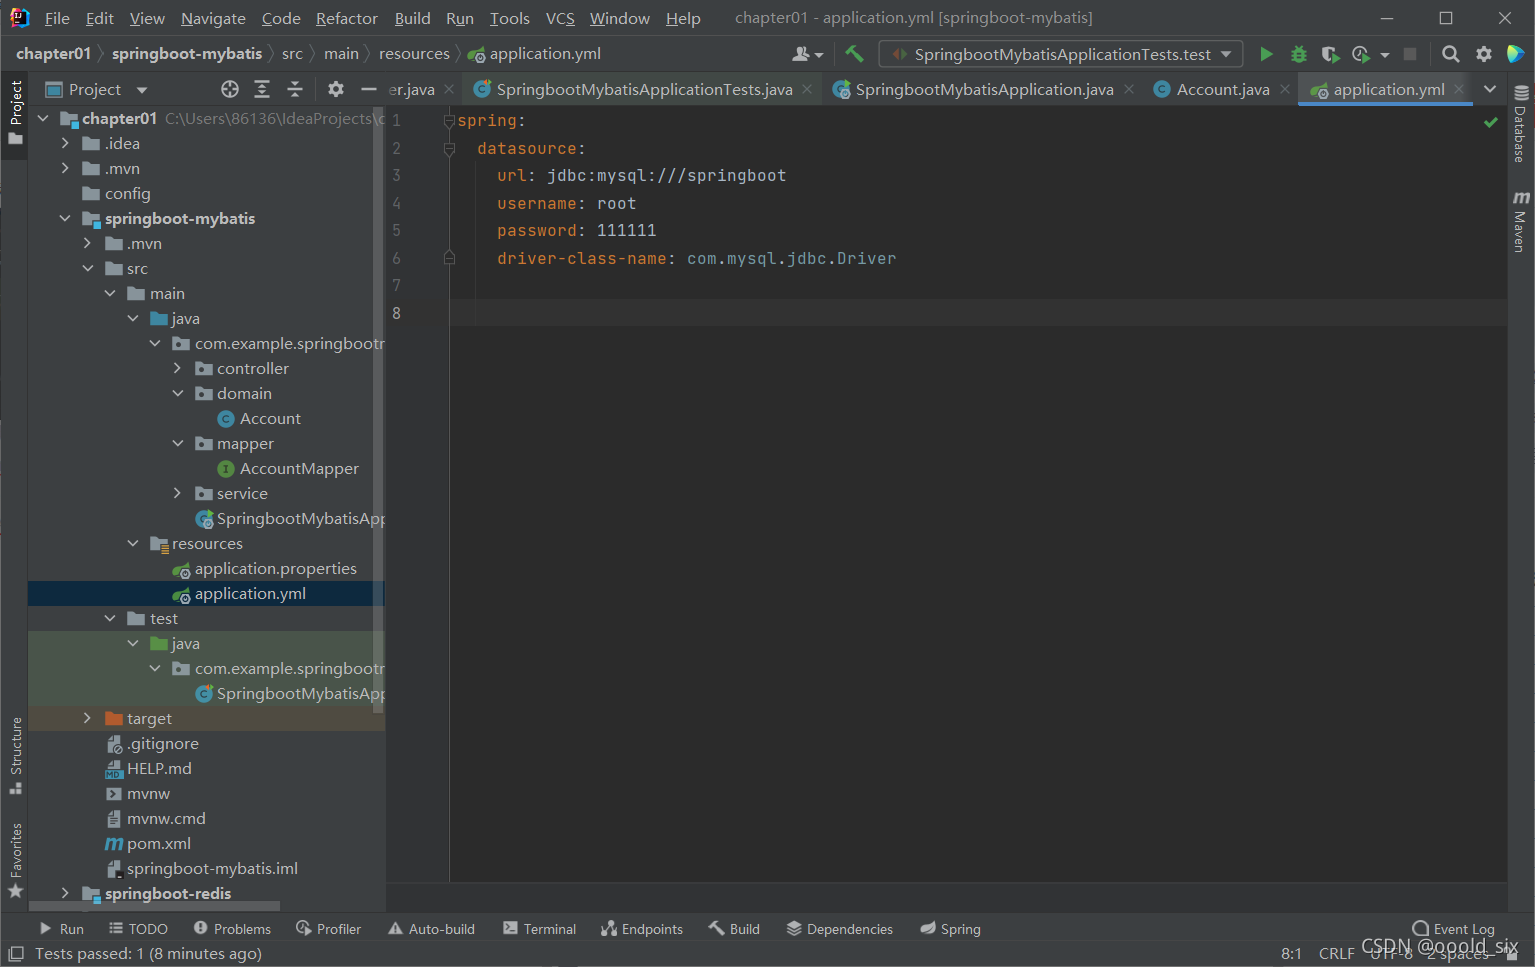The height and width of the screenshot is (967, 1535).
Task: Switch to SpringbootMybatisApplication.java tab
Action: 983,89
